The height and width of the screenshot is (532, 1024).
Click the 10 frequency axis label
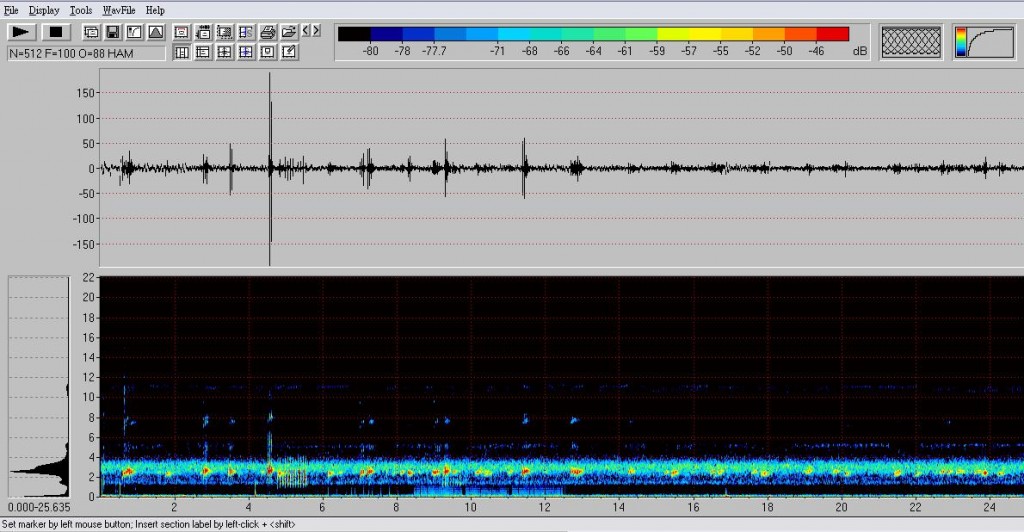89,397
